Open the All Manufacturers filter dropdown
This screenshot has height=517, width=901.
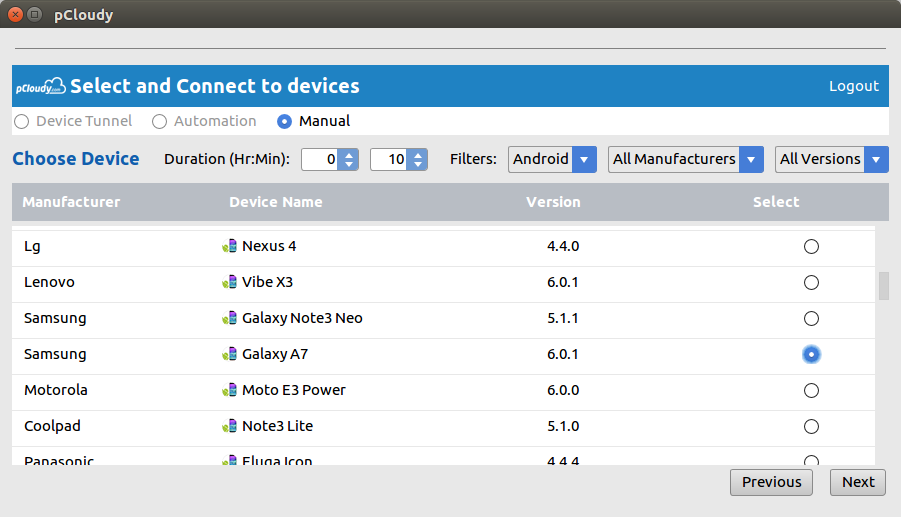coord(686,159)
